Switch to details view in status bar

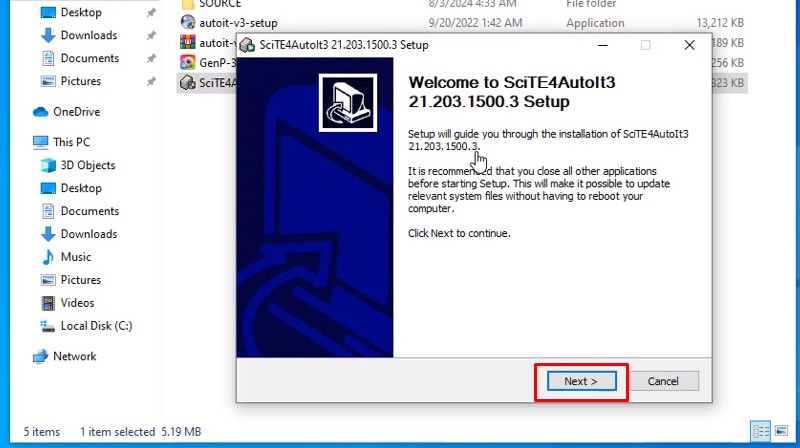tap(760, 432)
